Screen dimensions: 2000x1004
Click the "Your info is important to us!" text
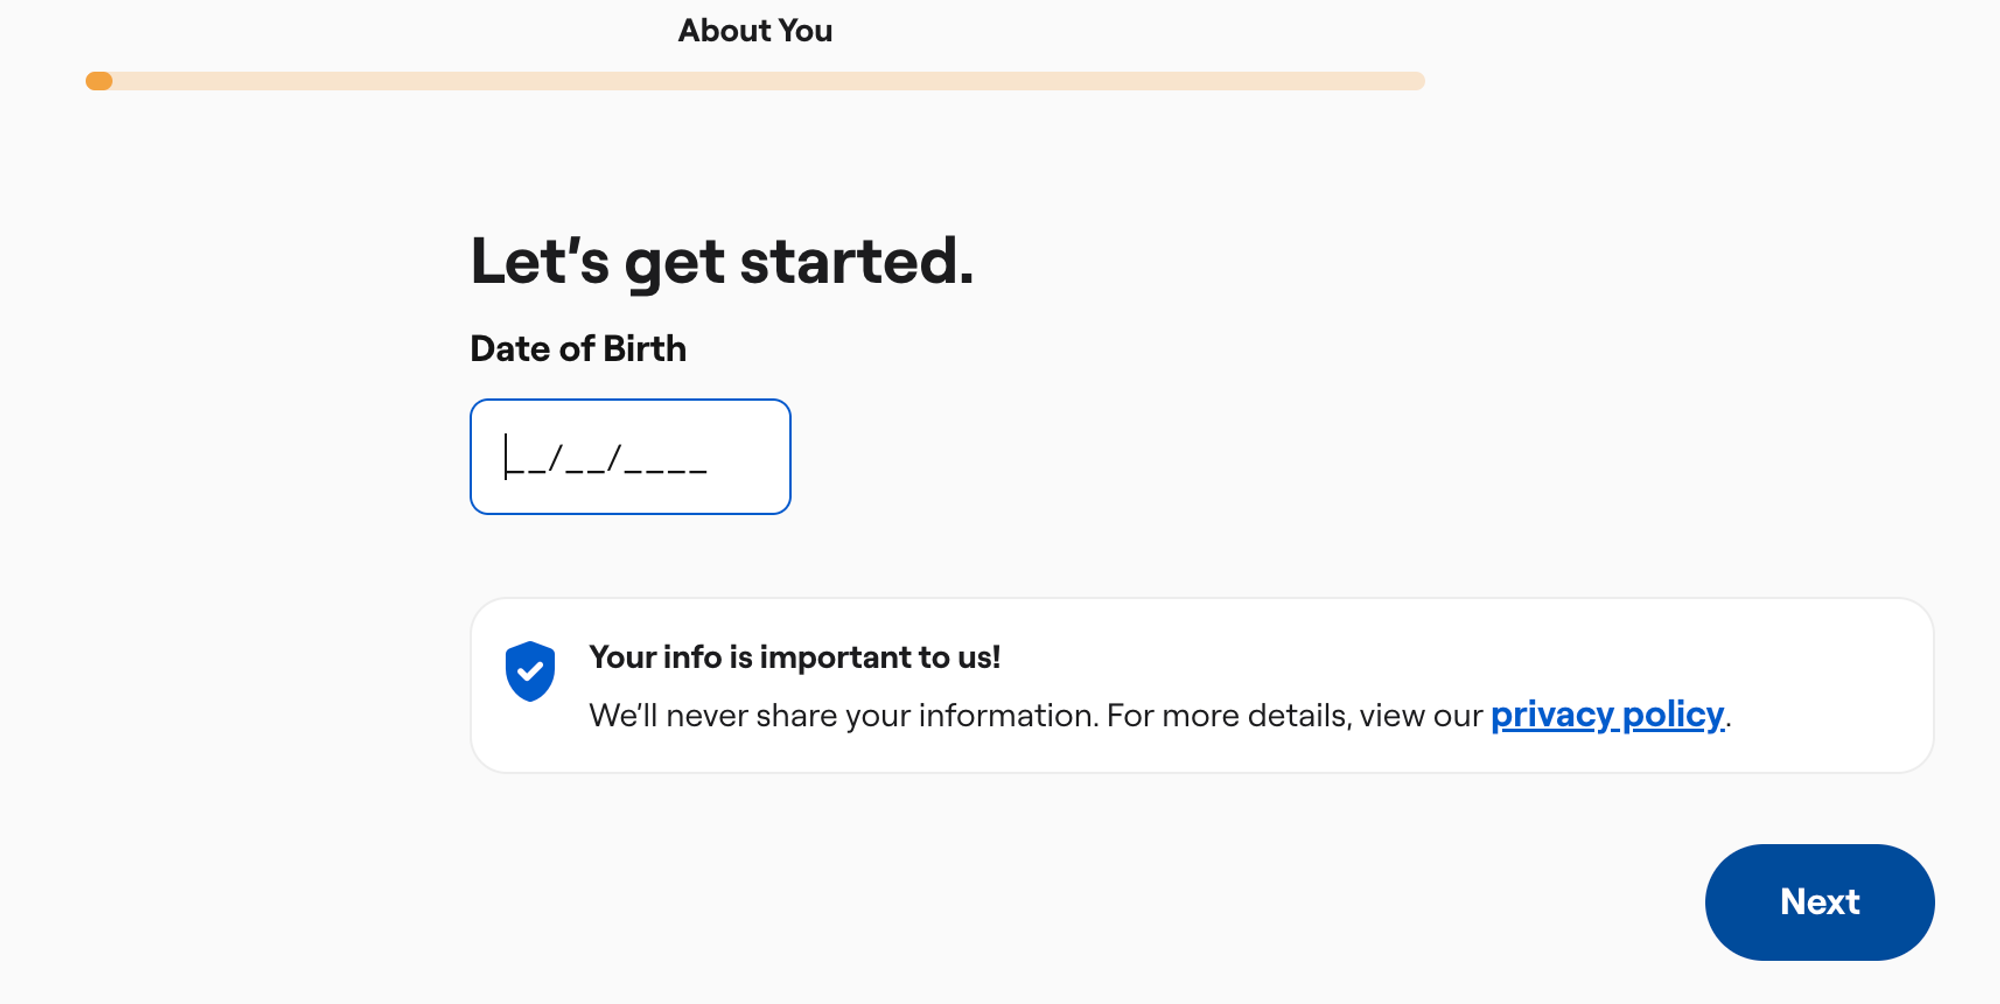tap(794, 657)
